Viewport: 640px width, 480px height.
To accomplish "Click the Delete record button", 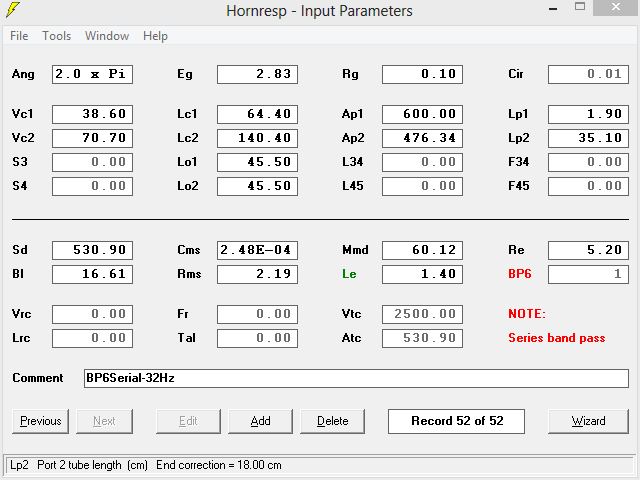I will tap(333, 421).
